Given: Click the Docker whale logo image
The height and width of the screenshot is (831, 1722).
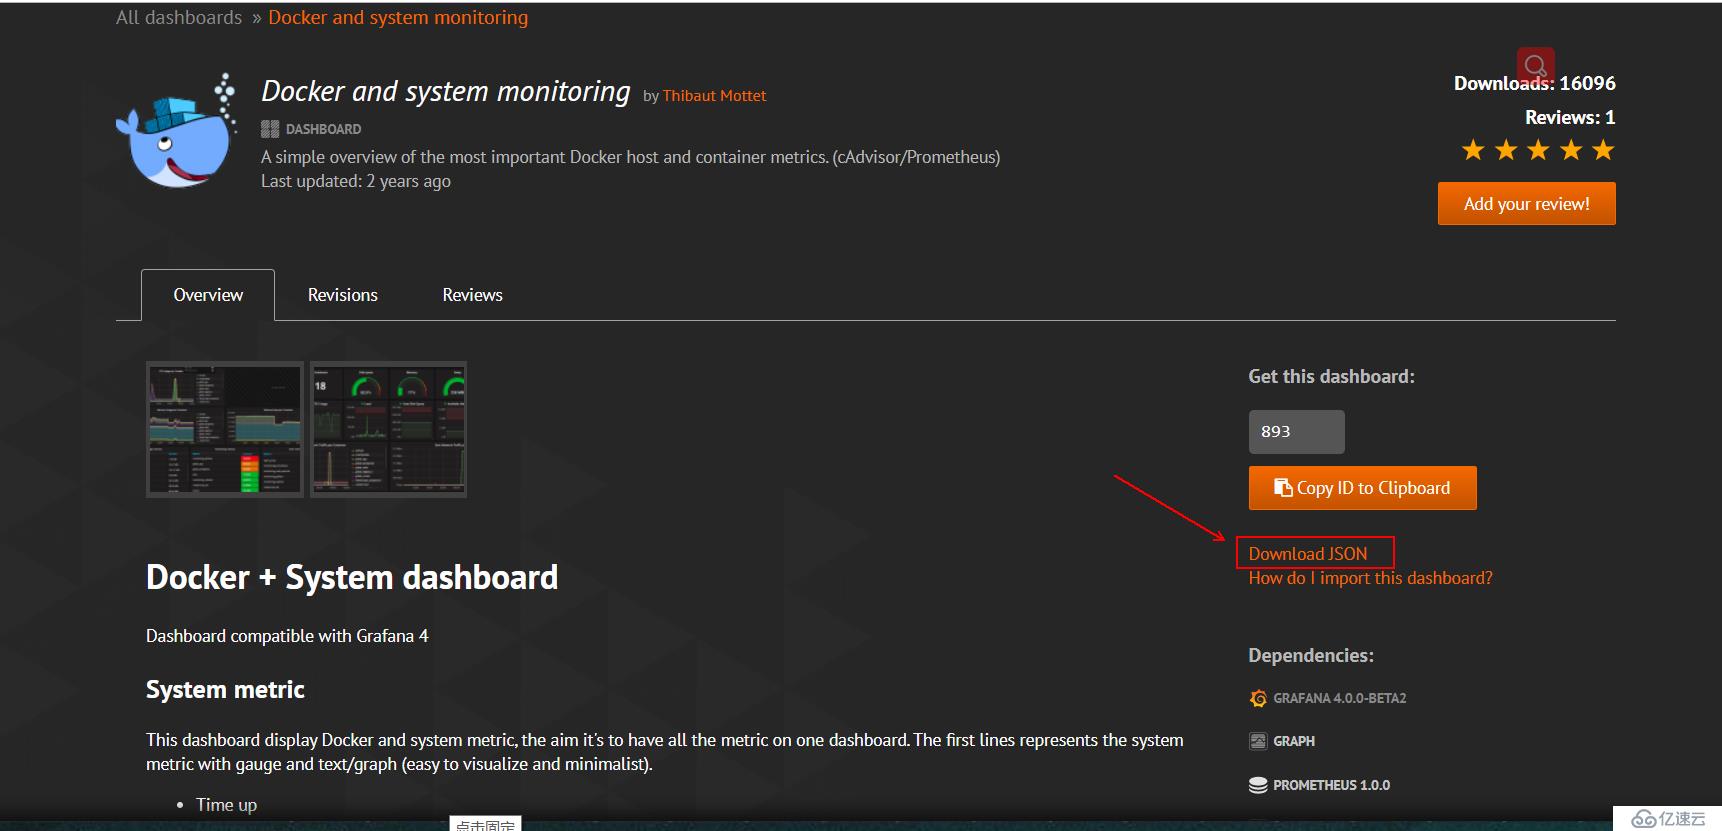Looking at the screenshot, I should pos(177,130).
